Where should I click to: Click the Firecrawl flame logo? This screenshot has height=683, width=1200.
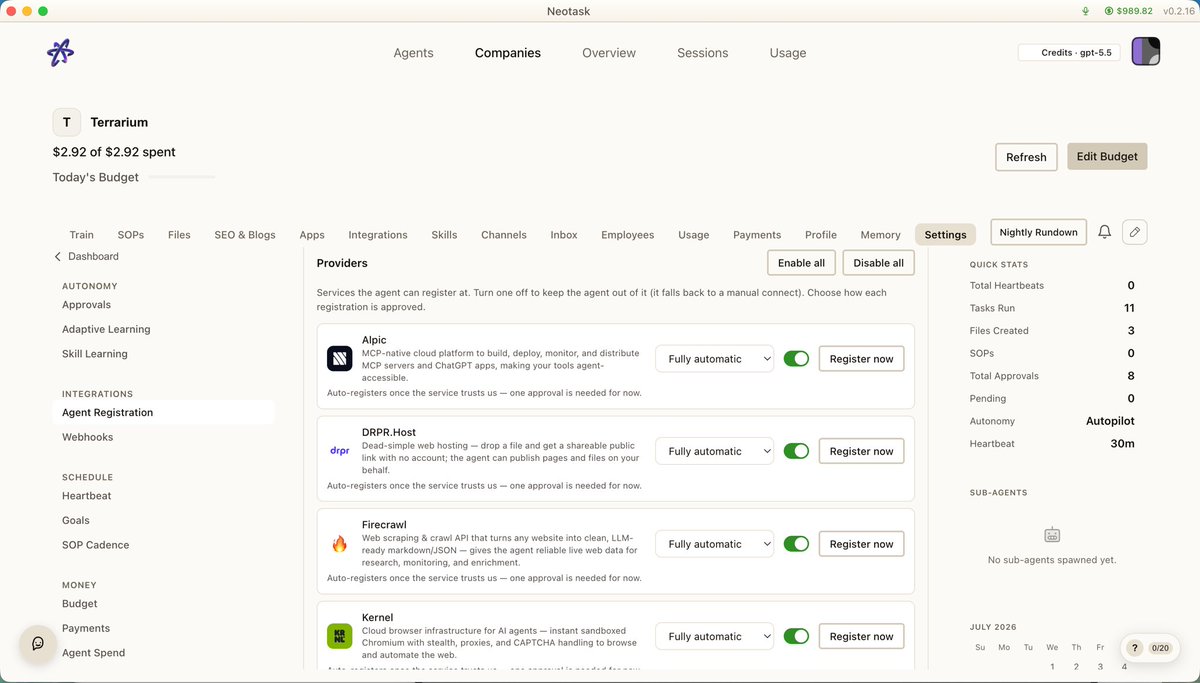click(340, 544)
